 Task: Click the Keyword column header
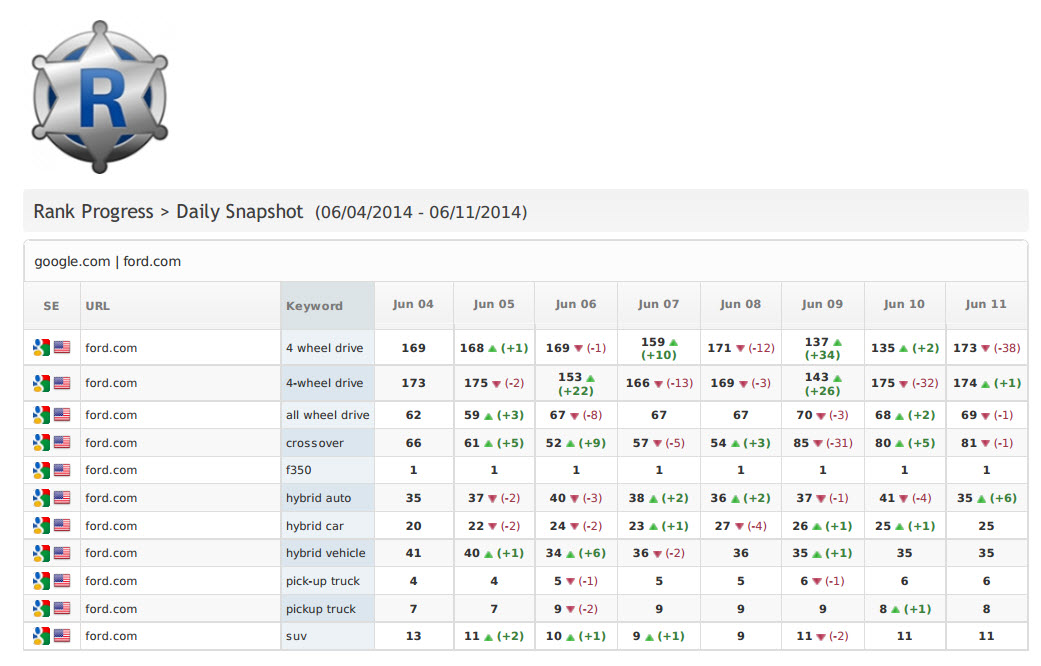(x=327, y=305)
